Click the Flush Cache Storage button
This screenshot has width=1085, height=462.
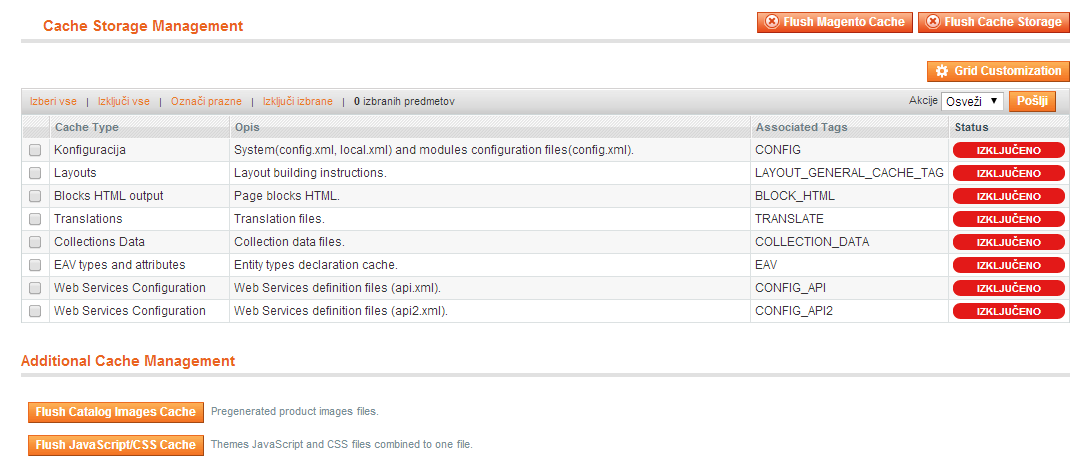(x=994, y=22)
